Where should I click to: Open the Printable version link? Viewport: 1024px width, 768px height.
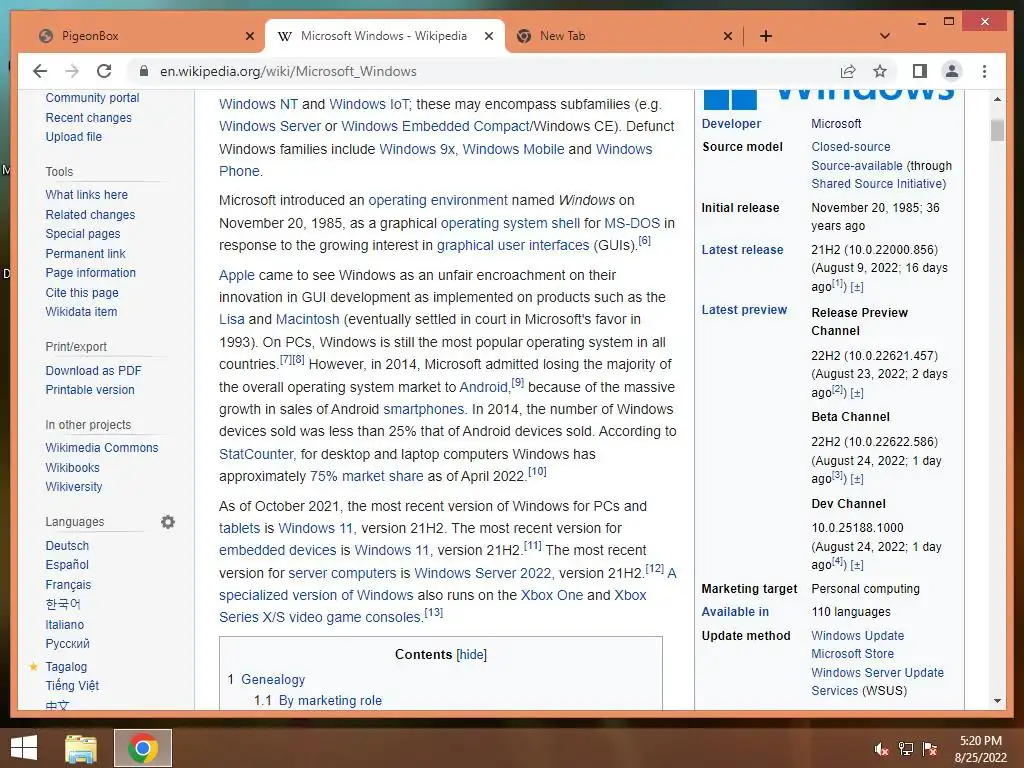89,389
